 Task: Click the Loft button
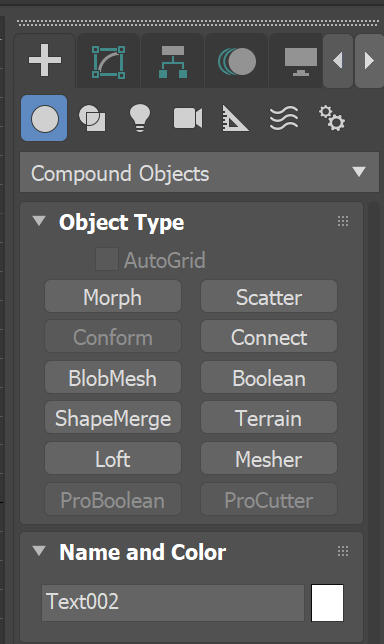(x=113, y=458)
